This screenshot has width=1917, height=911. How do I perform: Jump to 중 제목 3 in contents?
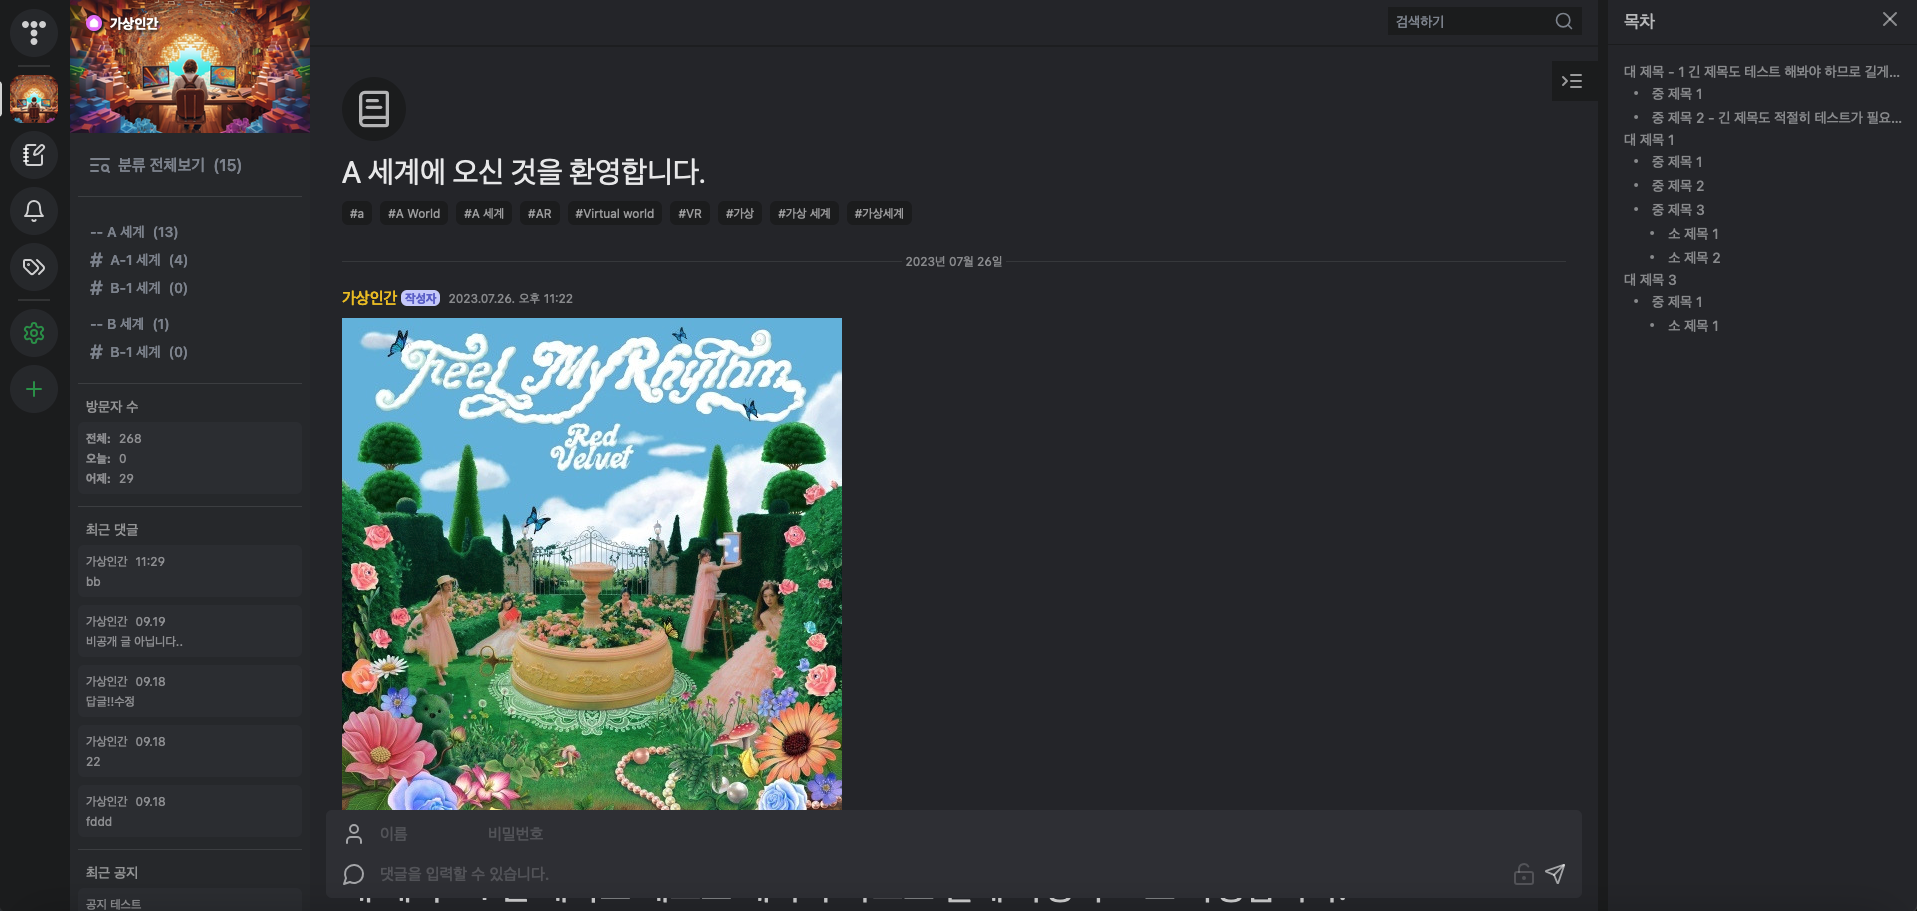click(1677, 210)
